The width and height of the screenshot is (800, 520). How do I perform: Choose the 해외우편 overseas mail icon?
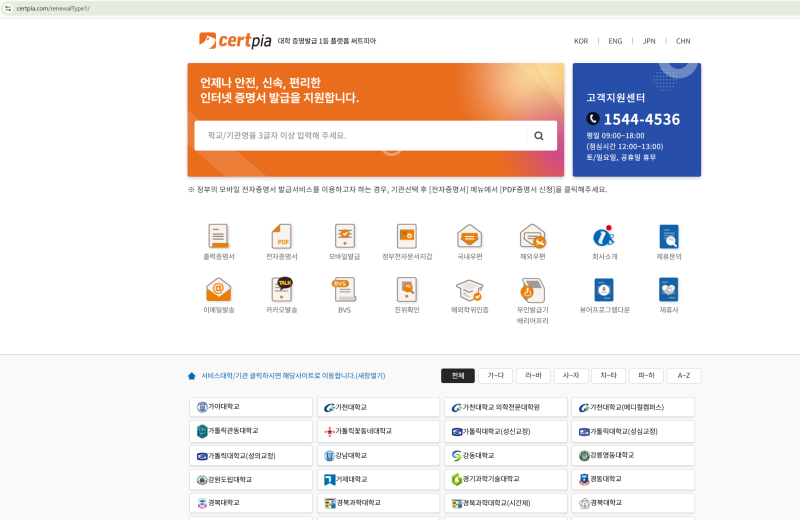pyautogui.click(x=533, y=236)
